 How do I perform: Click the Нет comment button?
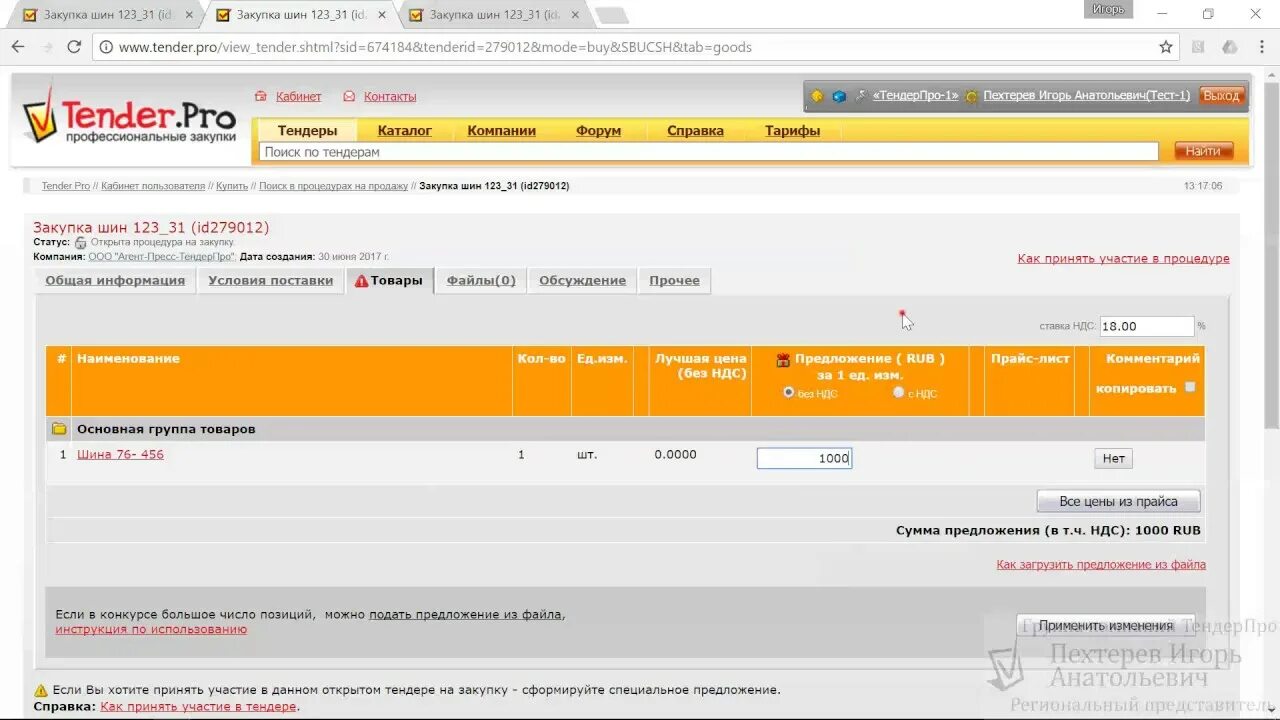click(1113, 459)
